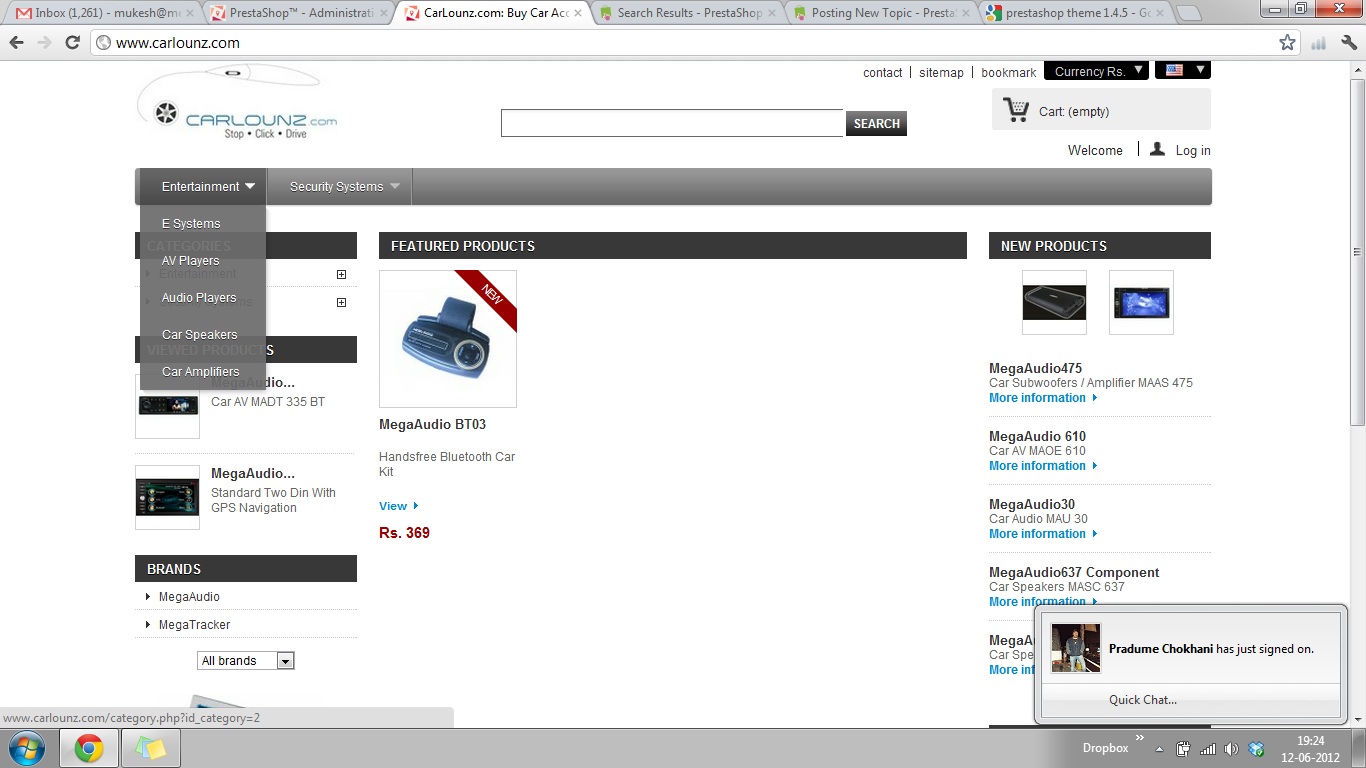Image resolution: width=1366 pixels, height=768 pixels.
Task: Switch to the Posting New Topic tab
Action: (x=882, y=13)
